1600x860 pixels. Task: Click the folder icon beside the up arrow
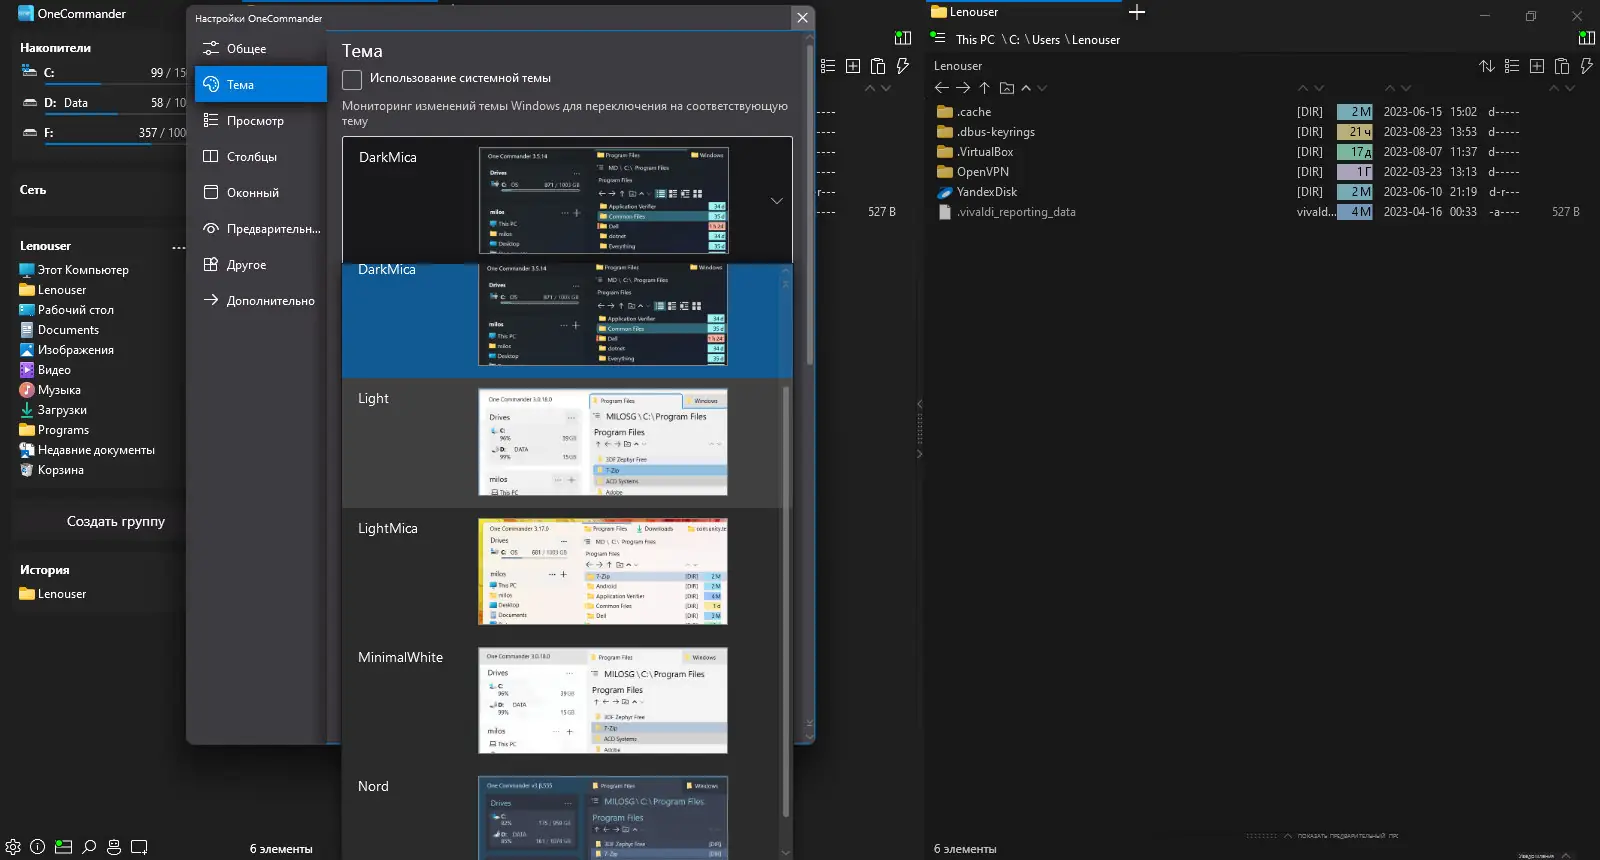click(x=1007, y=88)
